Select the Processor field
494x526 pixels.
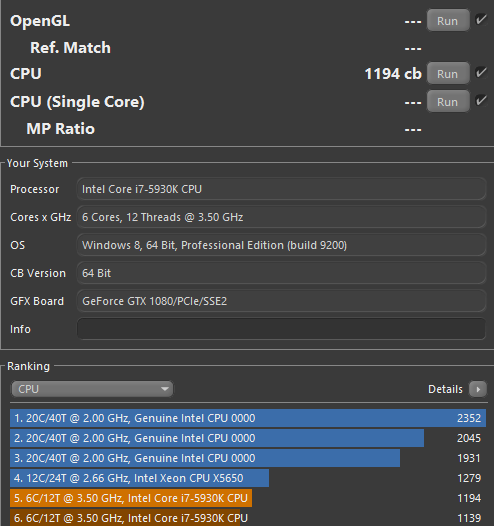[x=281, y=189]
